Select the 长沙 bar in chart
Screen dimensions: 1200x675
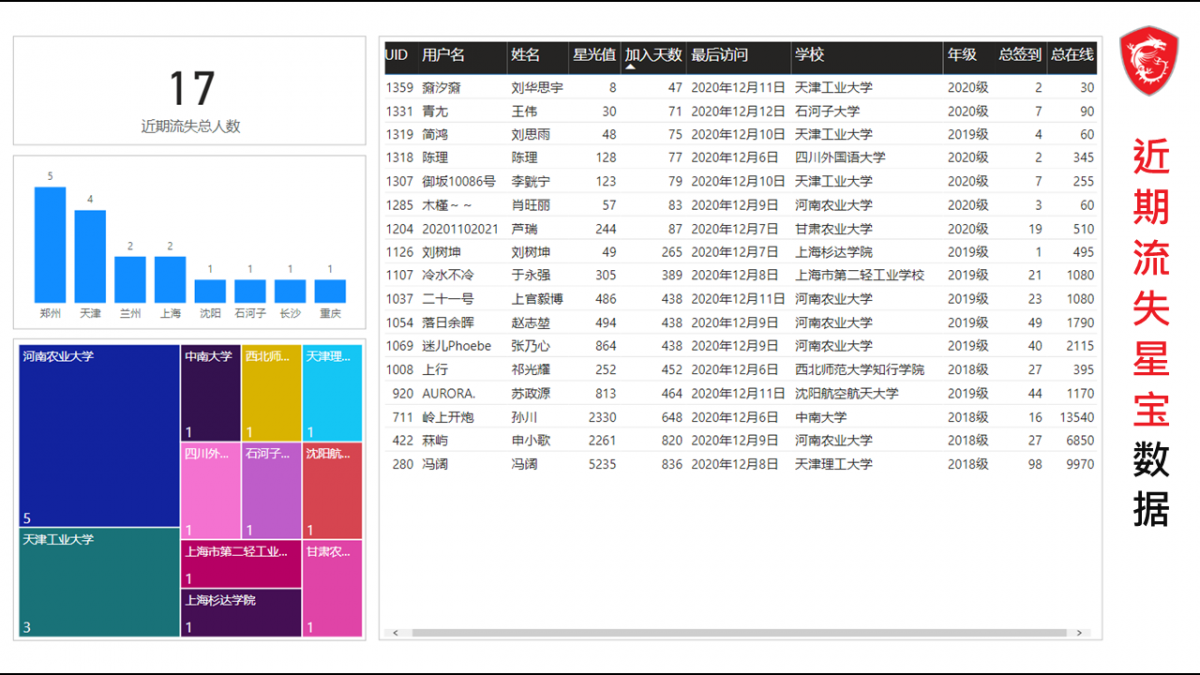(x=290, y=291)
